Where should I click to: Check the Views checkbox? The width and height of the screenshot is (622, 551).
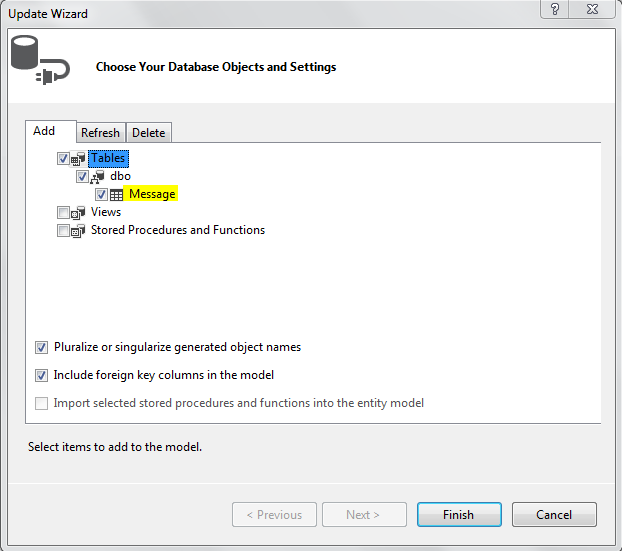pos(64,213)
